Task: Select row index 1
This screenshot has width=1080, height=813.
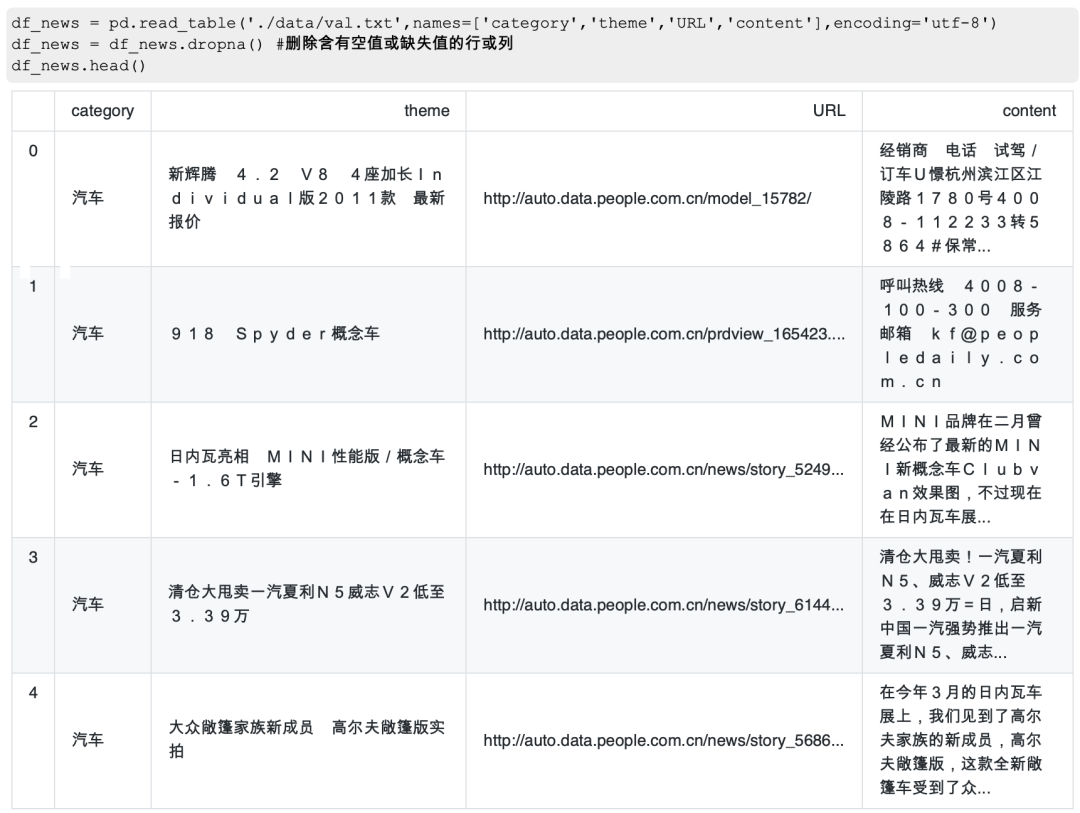Action: click(x=33, y=287)
